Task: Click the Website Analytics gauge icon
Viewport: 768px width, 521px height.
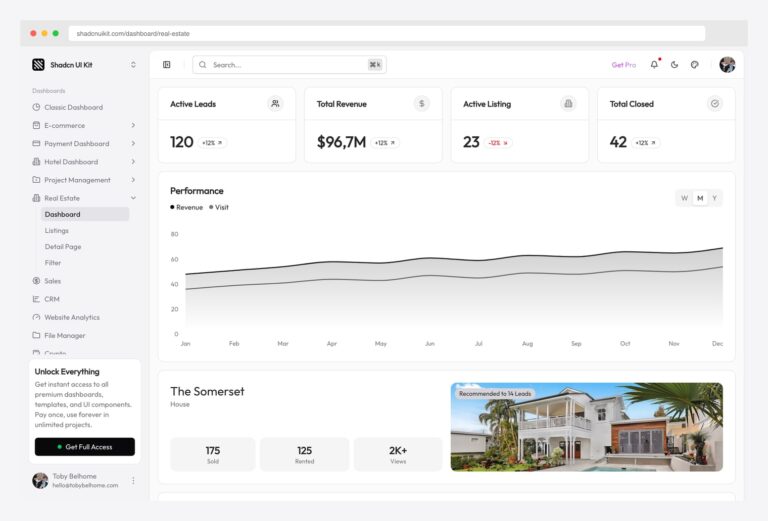Action: coord(36,317)
